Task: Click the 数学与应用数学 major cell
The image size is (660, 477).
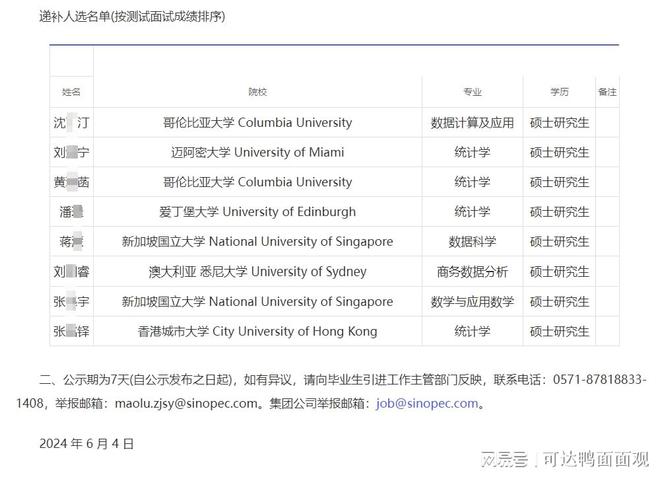Action: click(x=472, y=301)
